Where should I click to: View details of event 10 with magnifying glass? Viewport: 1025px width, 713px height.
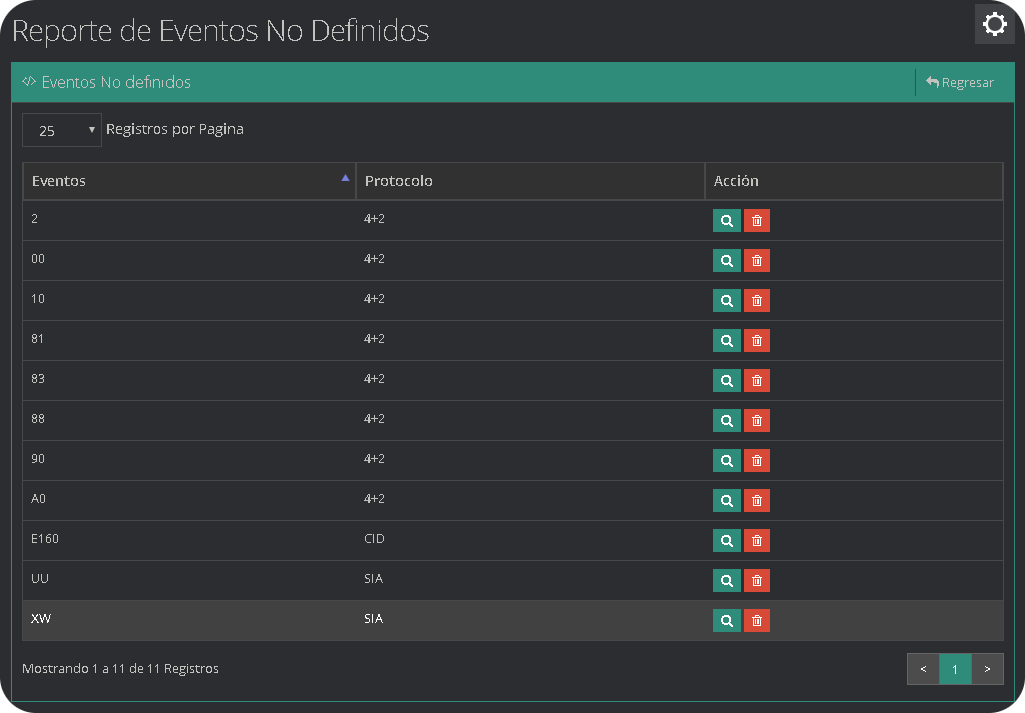[x=727, y=300]
